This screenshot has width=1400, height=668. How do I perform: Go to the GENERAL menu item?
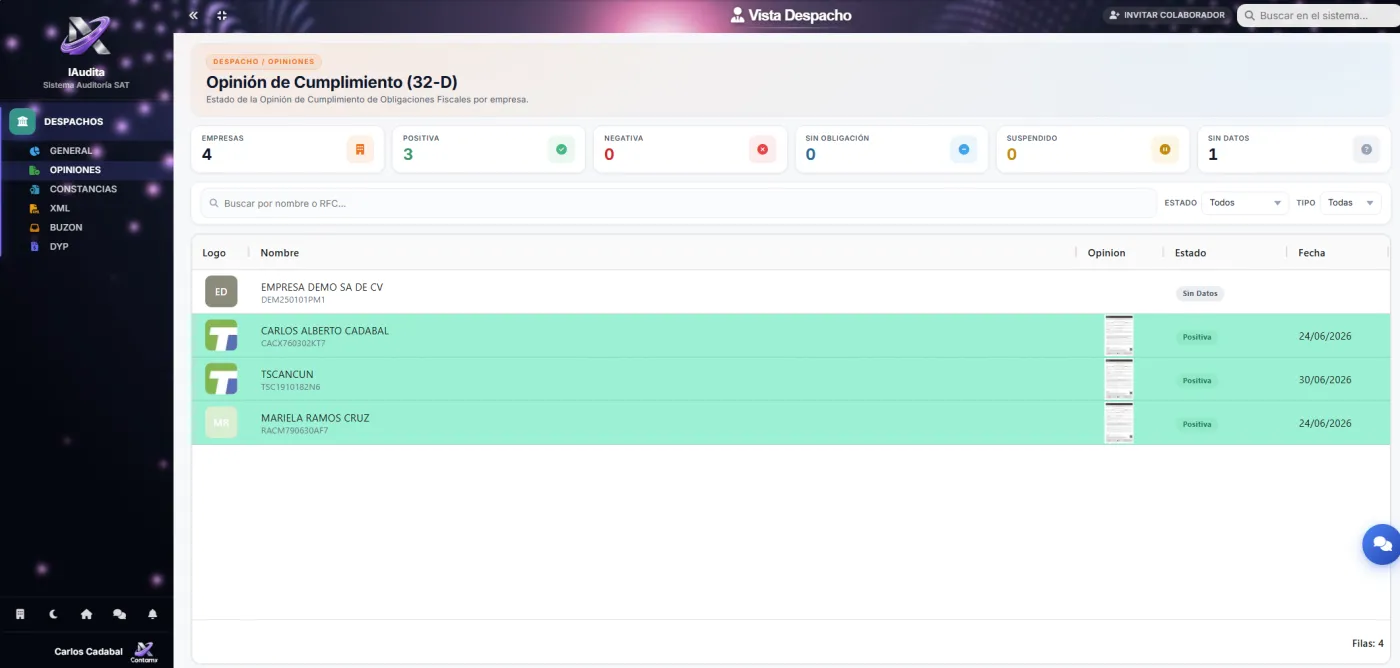[71, 151]
